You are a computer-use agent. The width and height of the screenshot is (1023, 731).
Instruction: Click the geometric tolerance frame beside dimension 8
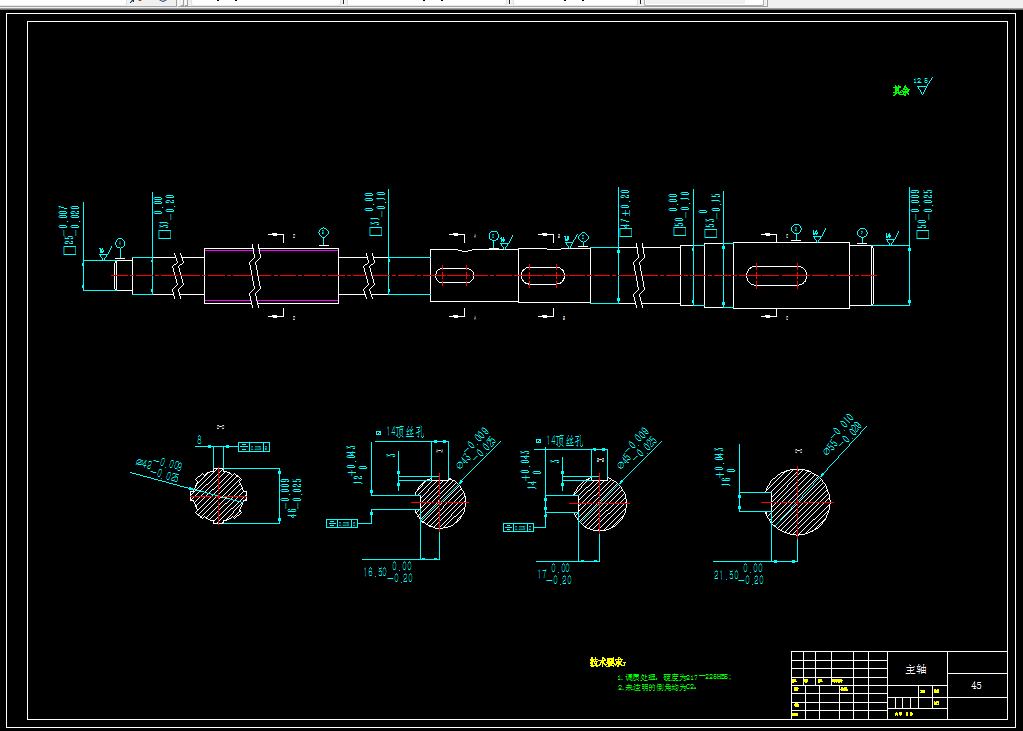(x=254, y=447)
